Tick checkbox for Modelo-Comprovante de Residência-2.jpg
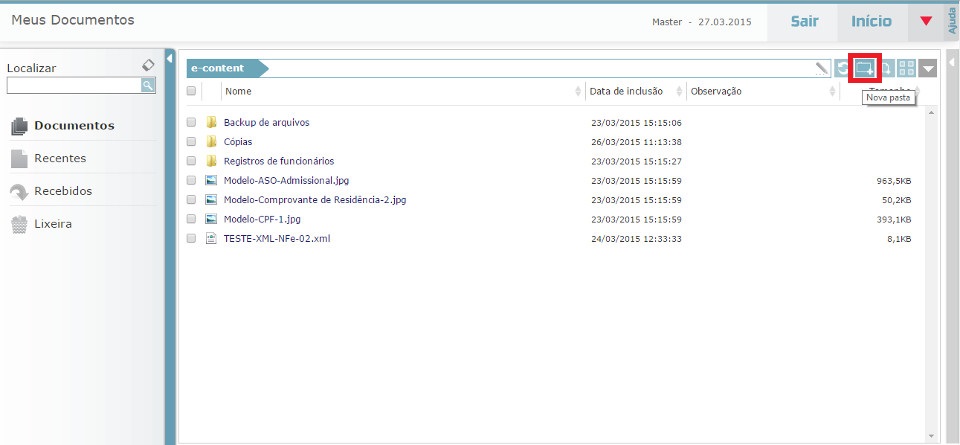960x445 pixels. point(191,200)
